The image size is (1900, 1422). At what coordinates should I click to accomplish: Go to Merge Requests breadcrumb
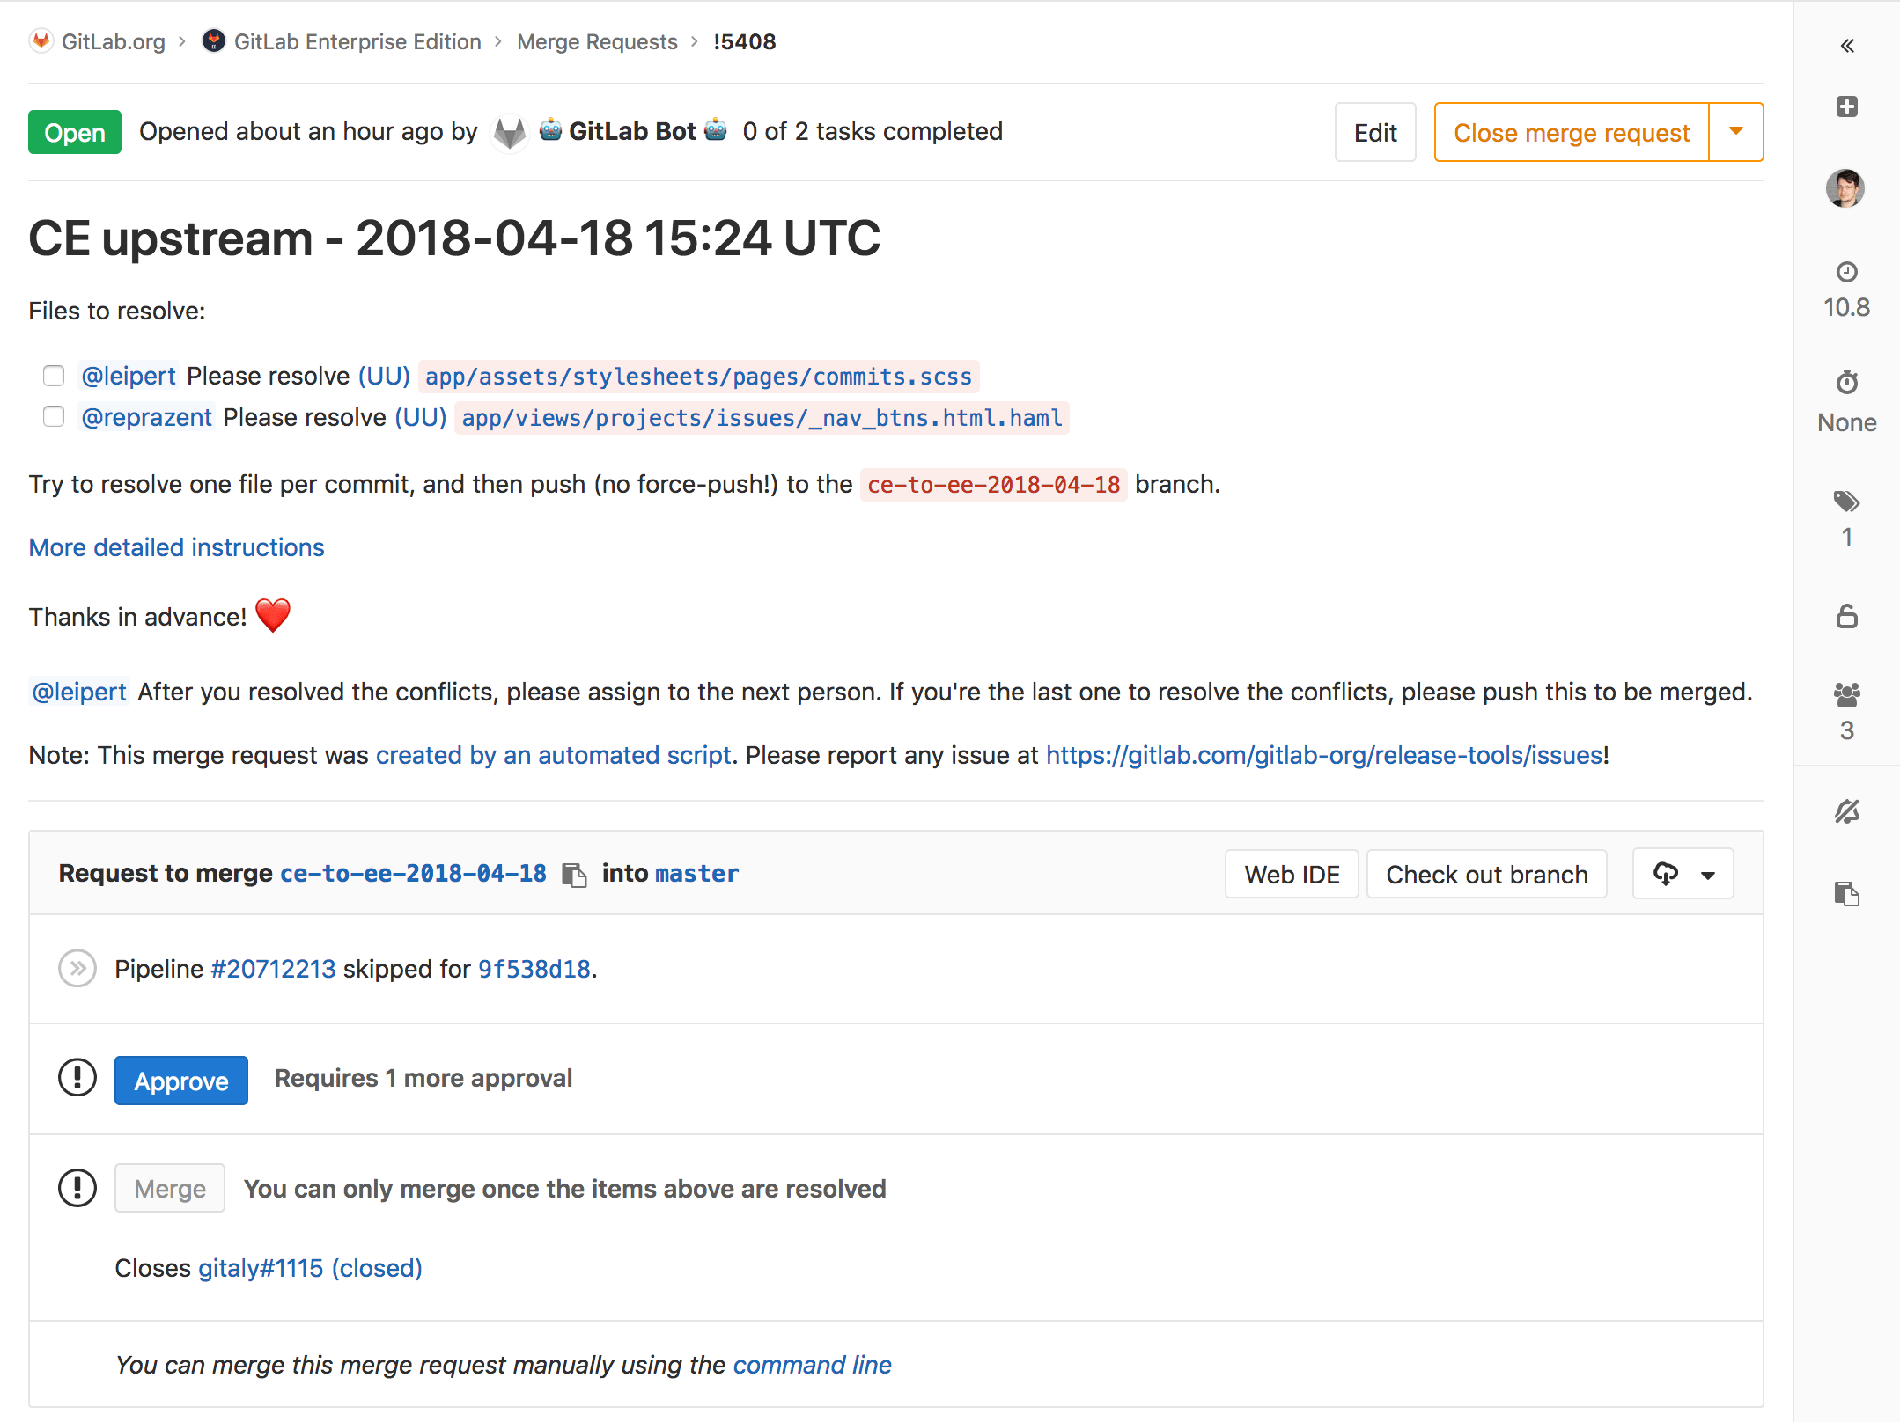pos(597,42)
